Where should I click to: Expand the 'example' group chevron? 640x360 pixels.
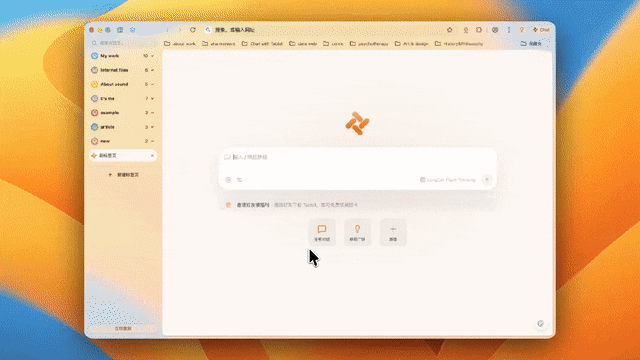tap(152, 113)
